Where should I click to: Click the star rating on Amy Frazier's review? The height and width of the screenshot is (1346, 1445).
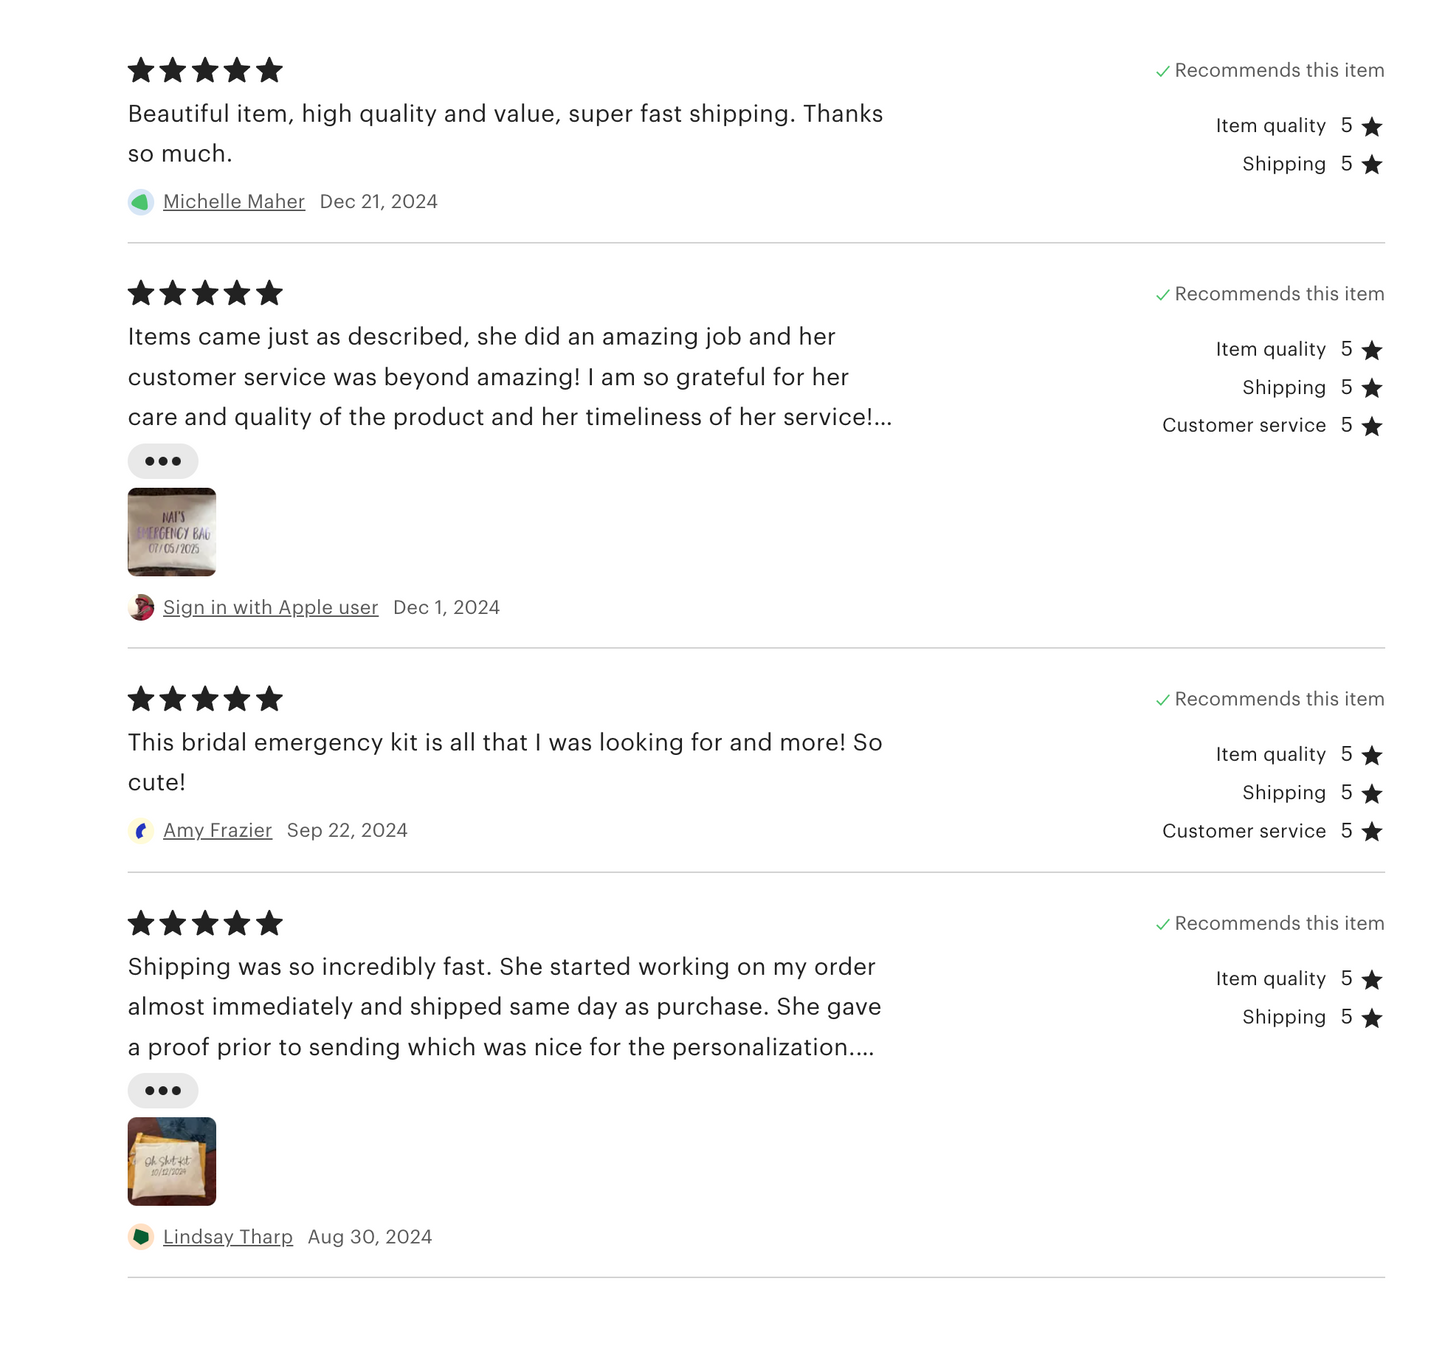(205, 699)
